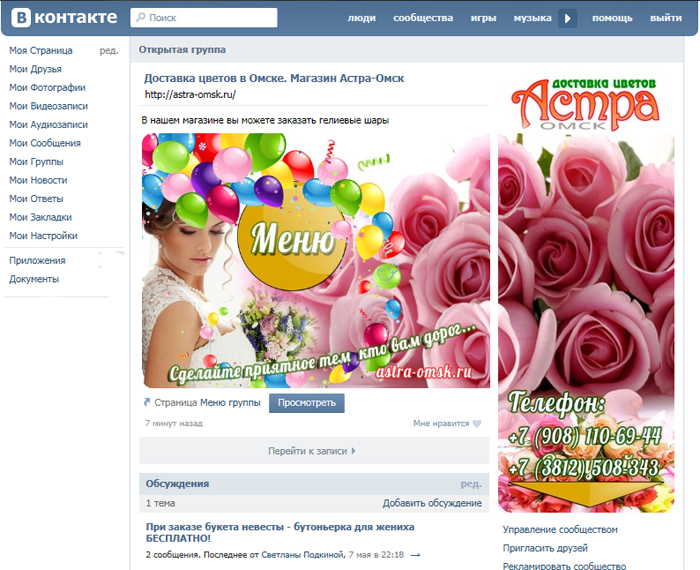Screen dimensions: 700x570
Task: Click the search magnifier icon
Action: tap(141, 17)
